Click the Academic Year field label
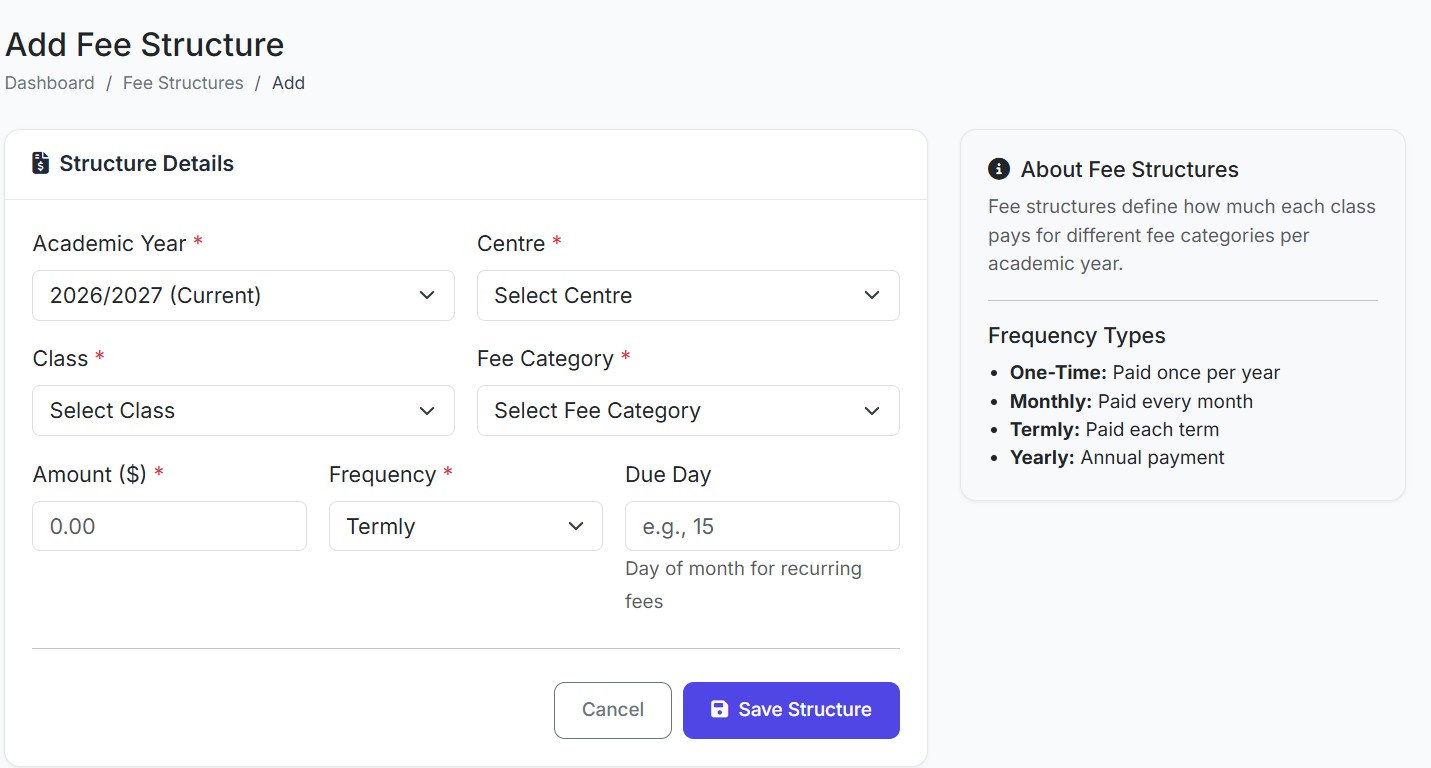 coord(109,243)
